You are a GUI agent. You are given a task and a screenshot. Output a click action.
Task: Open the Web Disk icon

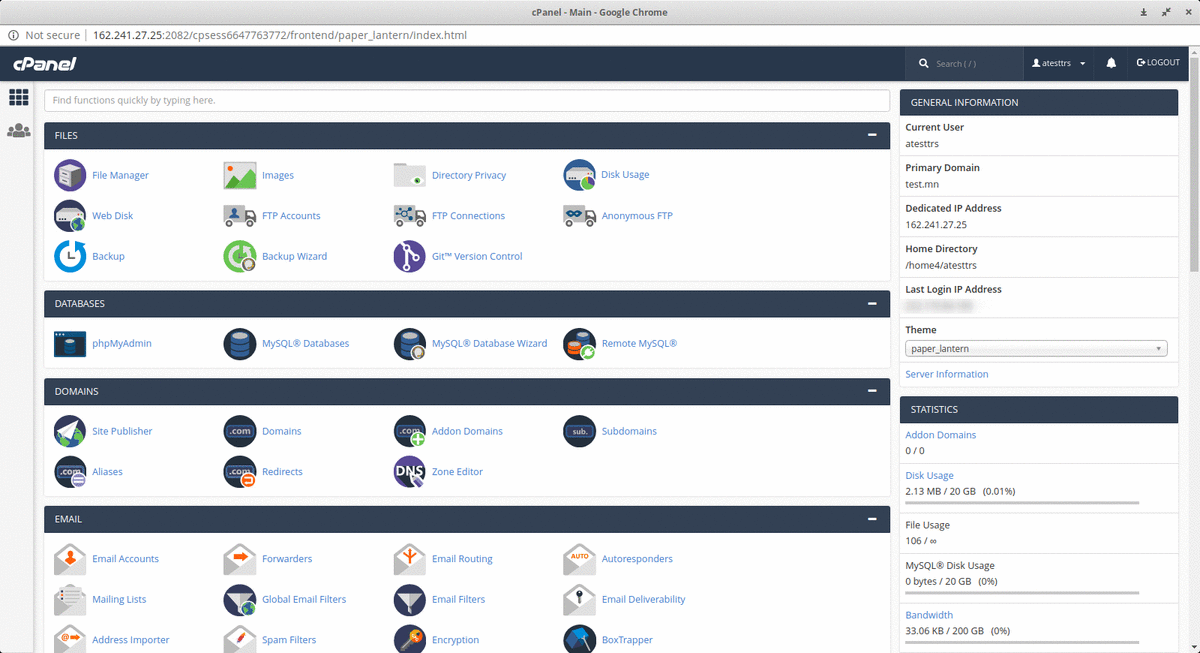click(x=70, y=216)
